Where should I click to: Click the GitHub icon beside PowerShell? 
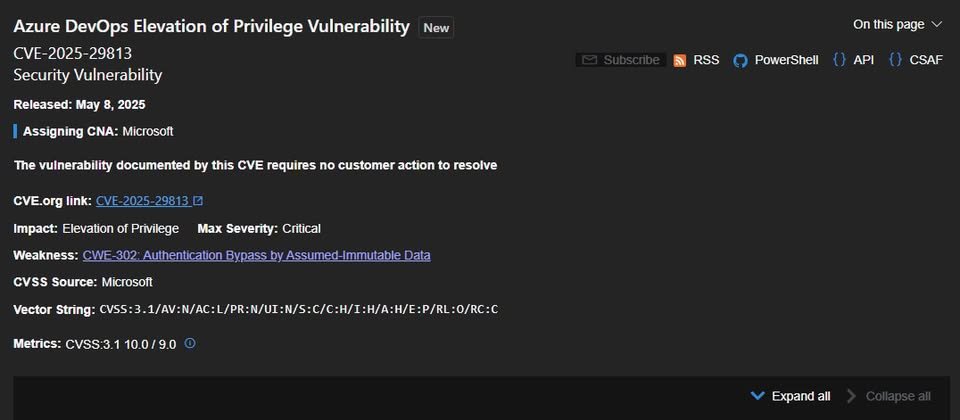coord(740,60)
